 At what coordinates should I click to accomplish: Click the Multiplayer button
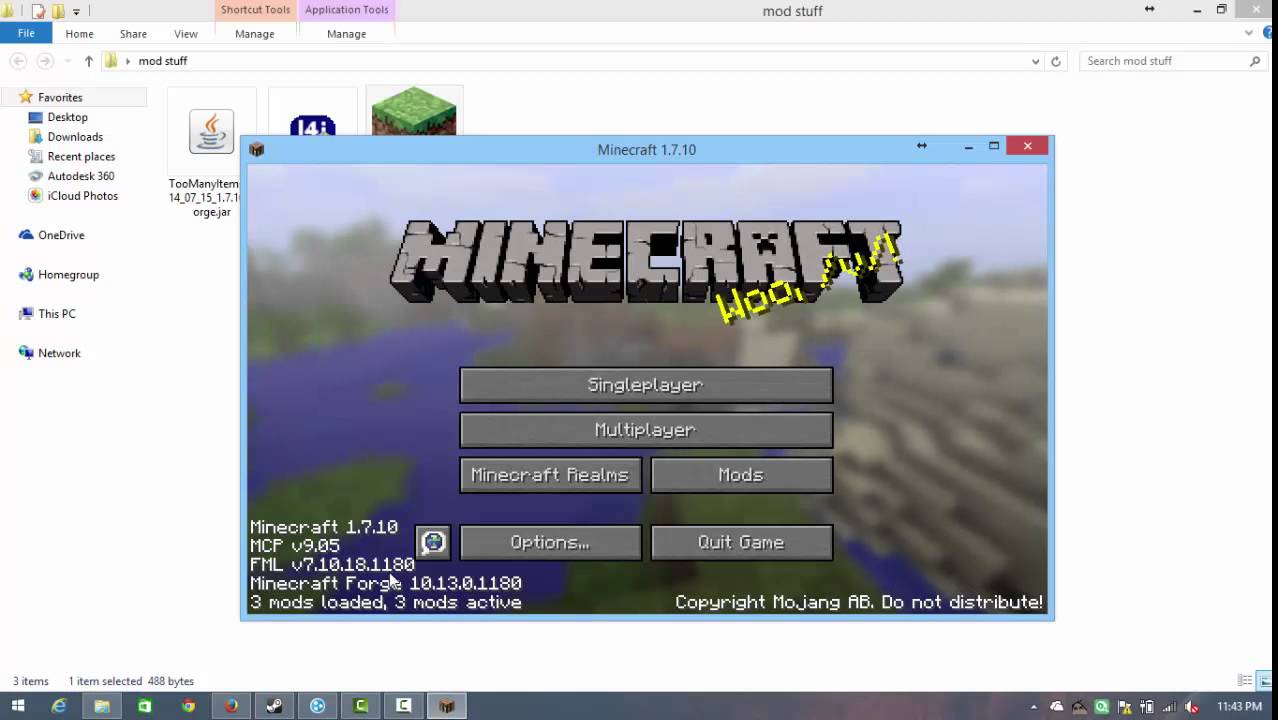pyautogui.click(x=646, y=430)
